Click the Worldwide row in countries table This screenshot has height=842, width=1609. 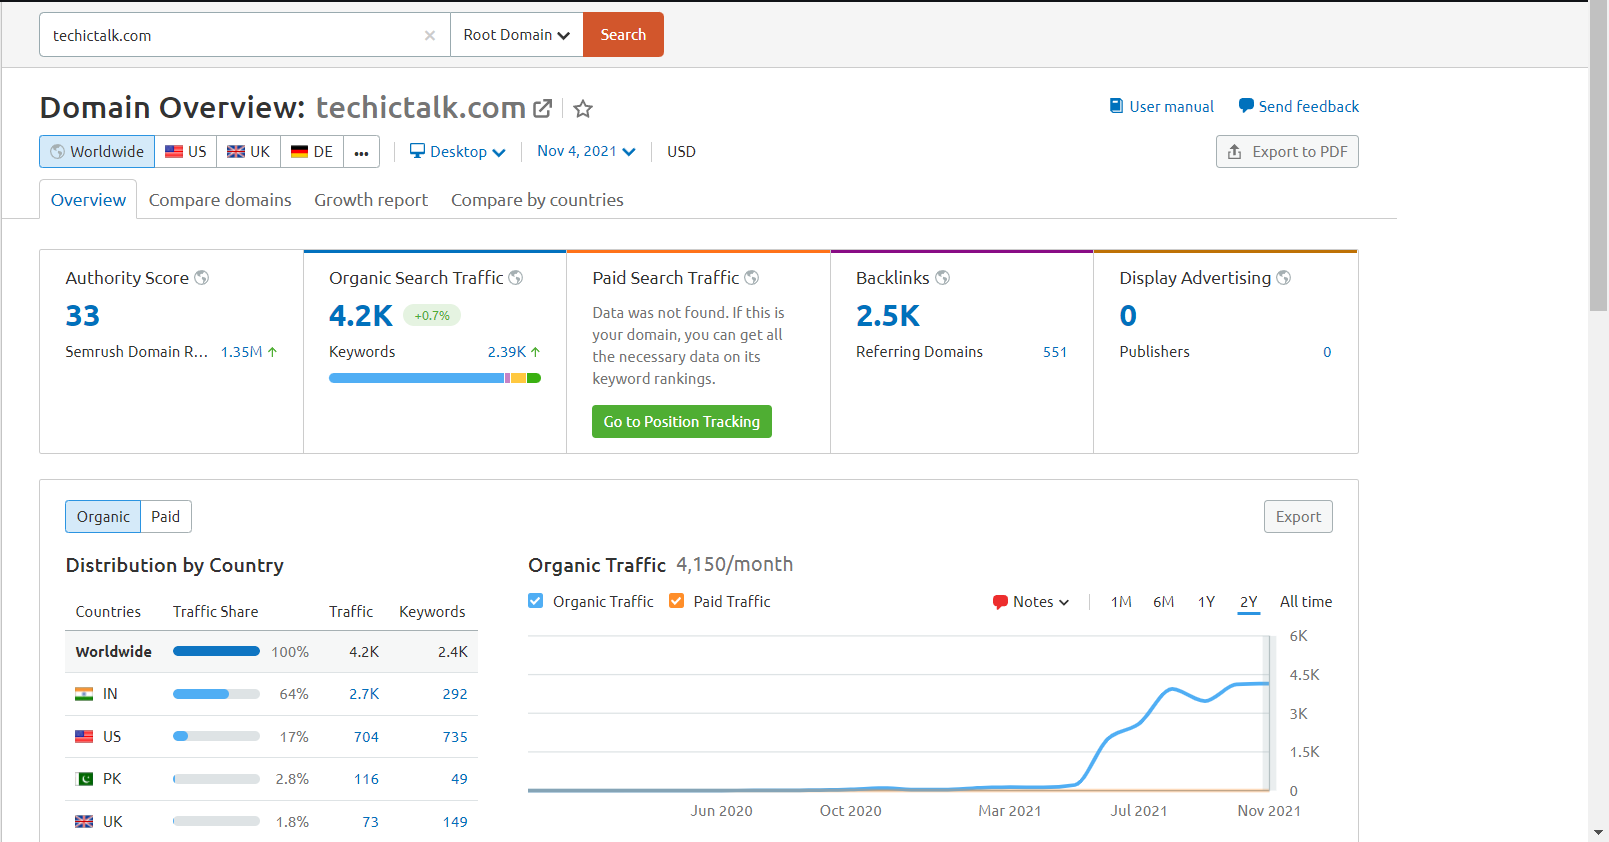point(272,652)
